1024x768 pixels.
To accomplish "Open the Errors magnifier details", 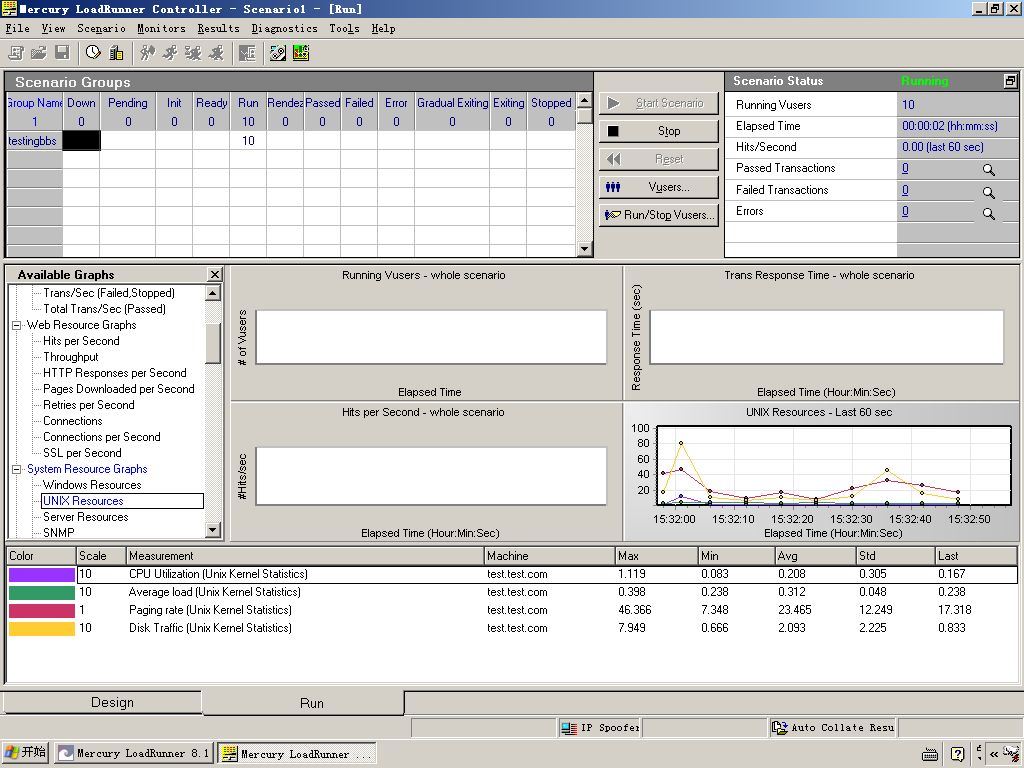I will point(989,214).
